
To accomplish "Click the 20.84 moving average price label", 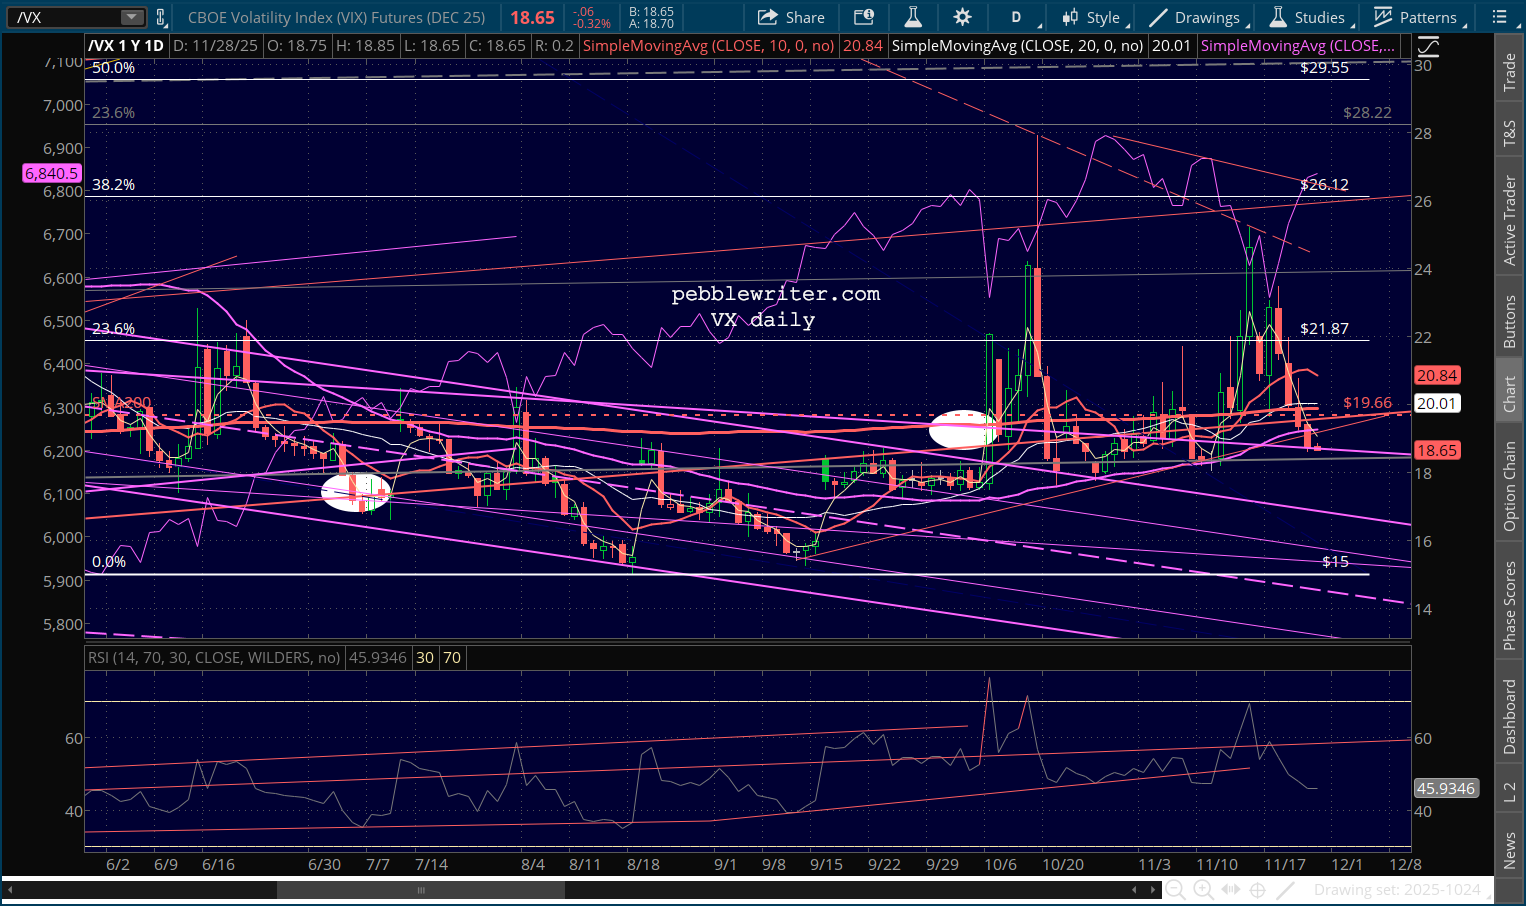I will (1437, 376).
